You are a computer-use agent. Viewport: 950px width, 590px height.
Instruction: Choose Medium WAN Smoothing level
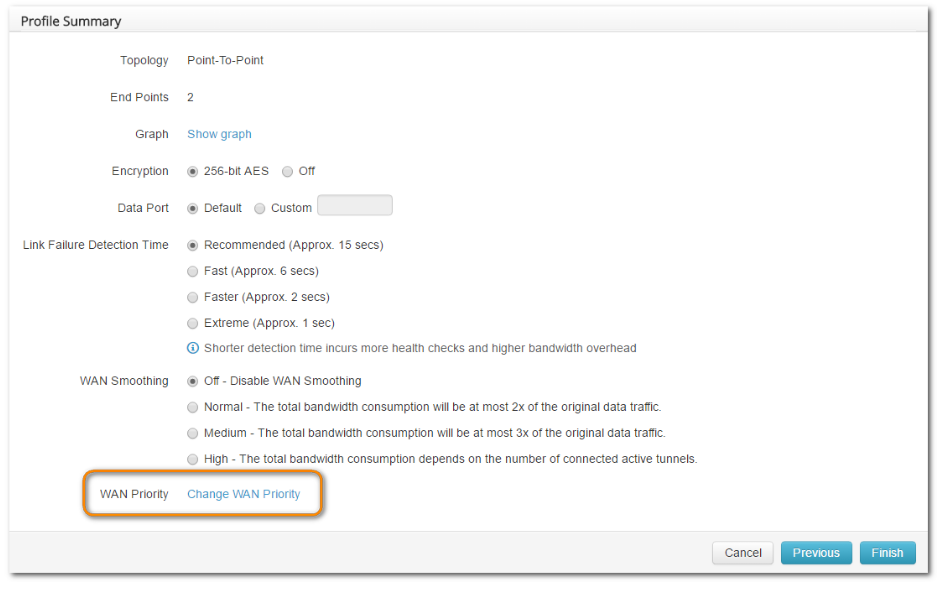pyautogui.click(x=193, y=433)
